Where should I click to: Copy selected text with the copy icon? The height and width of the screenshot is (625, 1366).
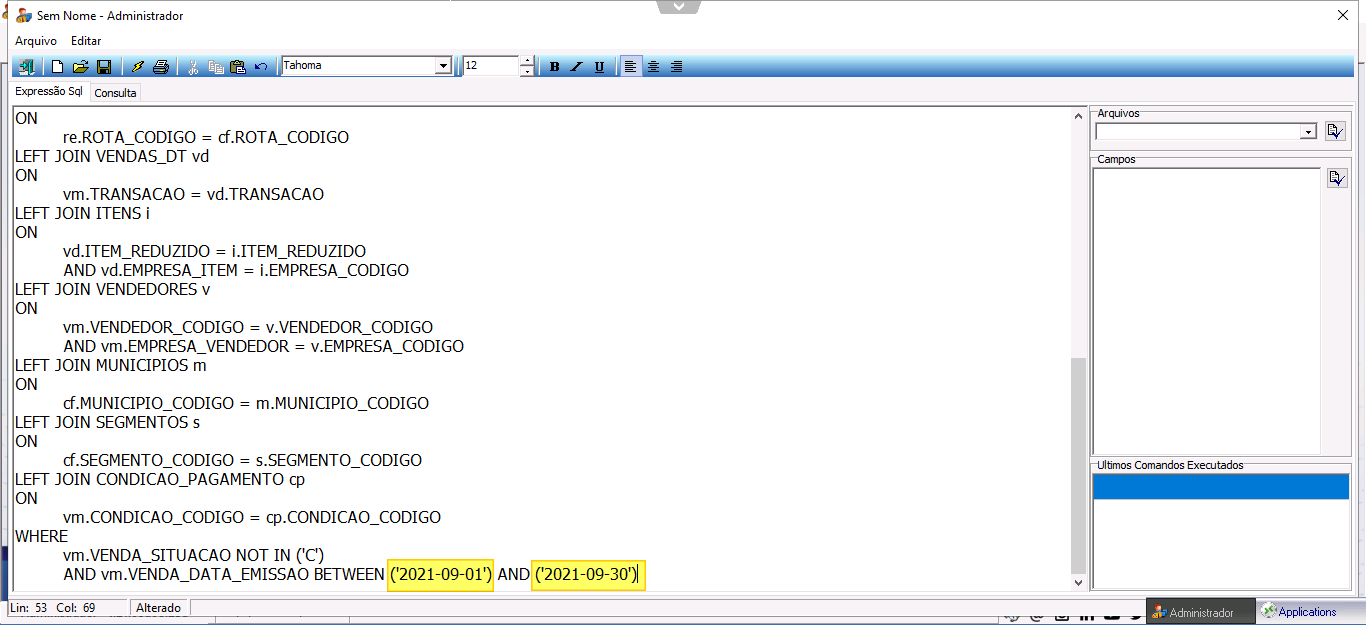(216, 67)
